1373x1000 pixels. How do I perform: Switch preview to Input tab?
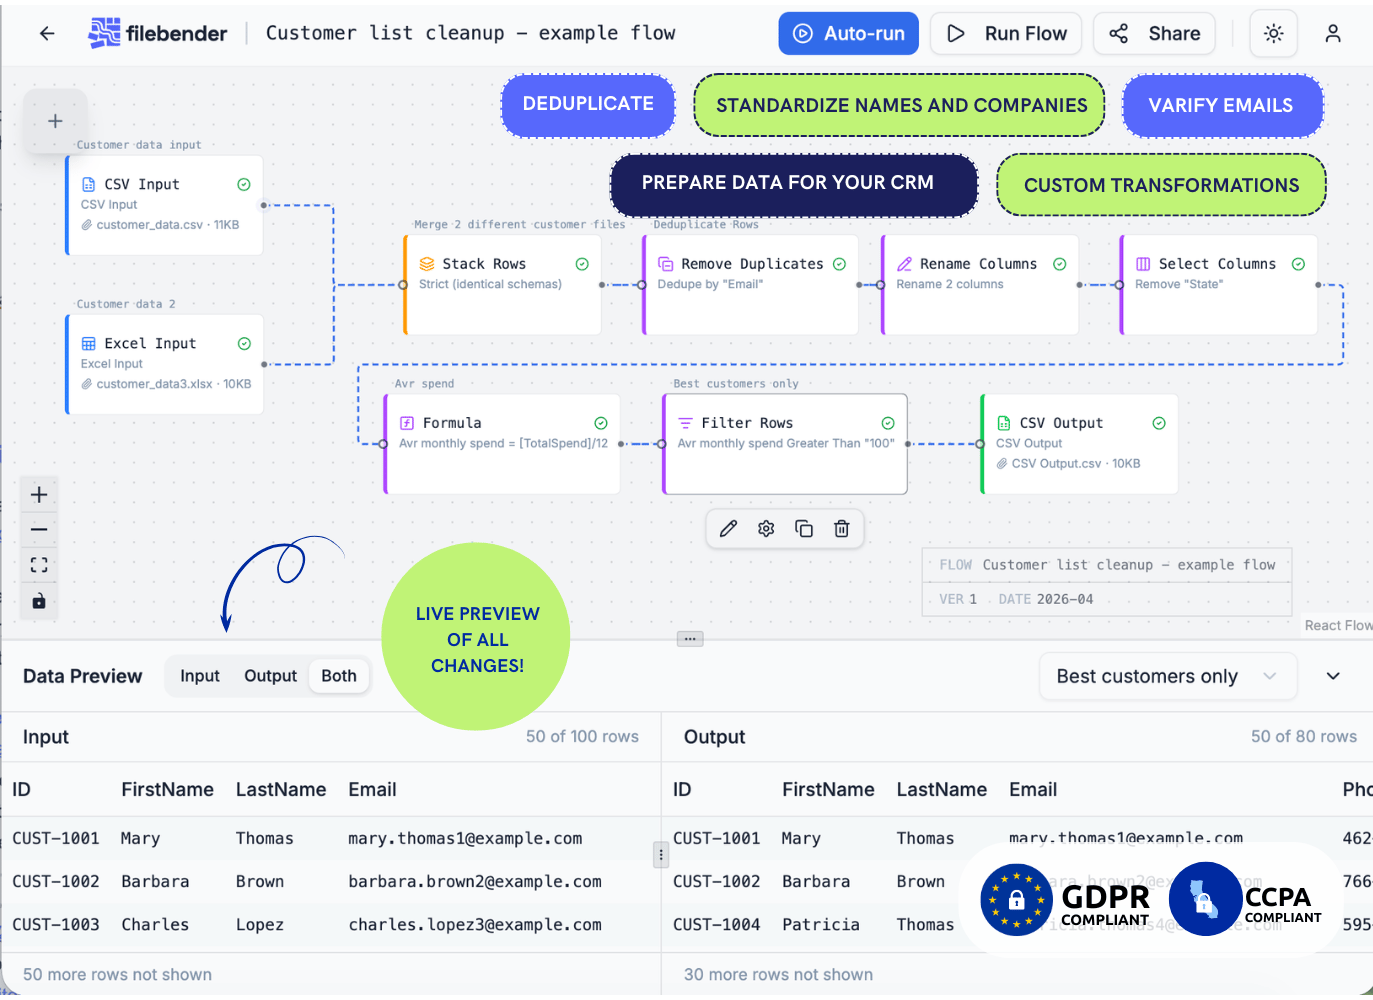pyautogui.click(x=199, y=677)
